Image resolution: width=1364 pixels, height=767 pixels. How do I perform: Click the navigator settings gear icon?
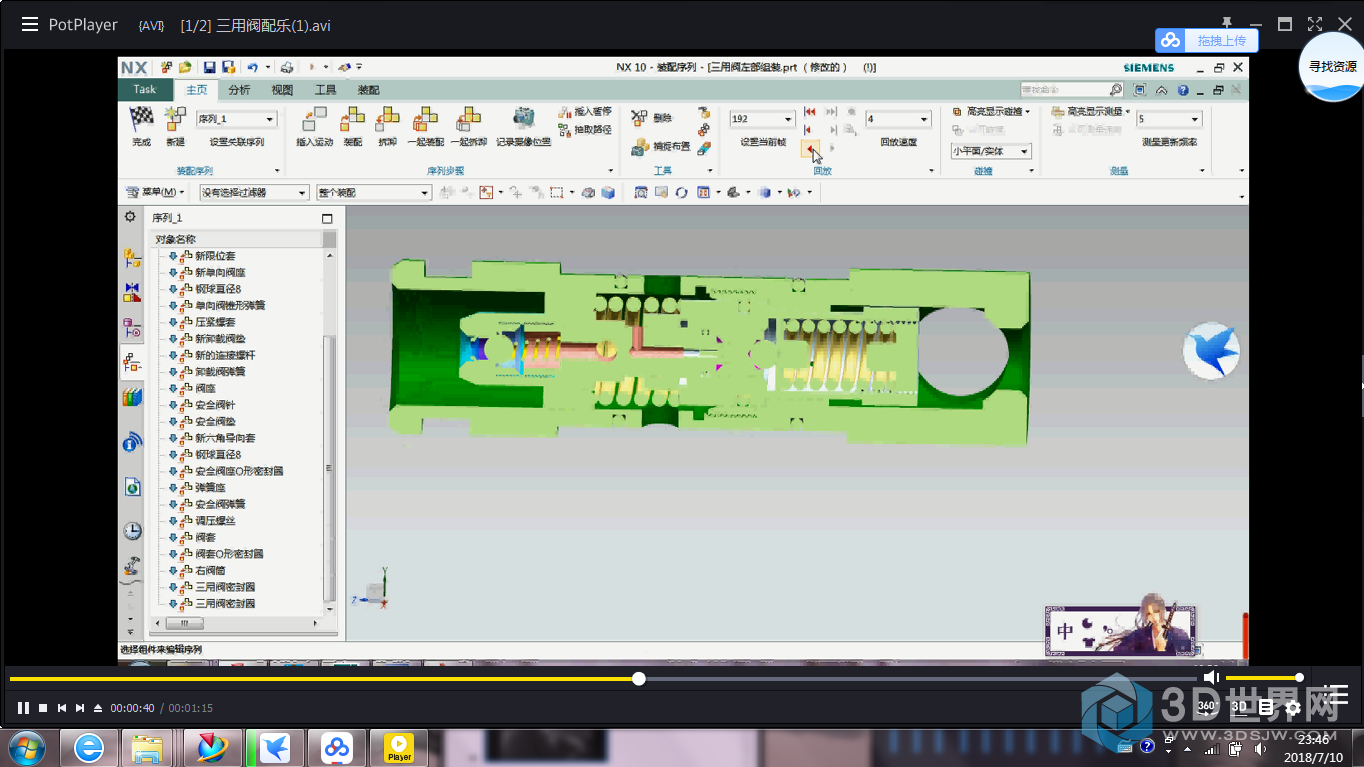130,217
